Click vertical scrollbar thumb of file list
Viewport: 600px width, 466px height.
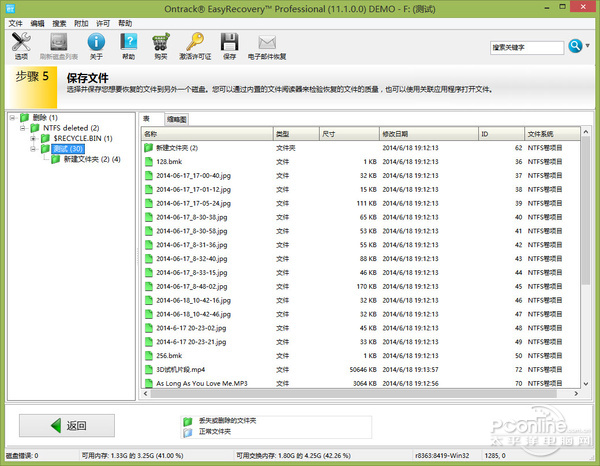(x=585, y=210)
